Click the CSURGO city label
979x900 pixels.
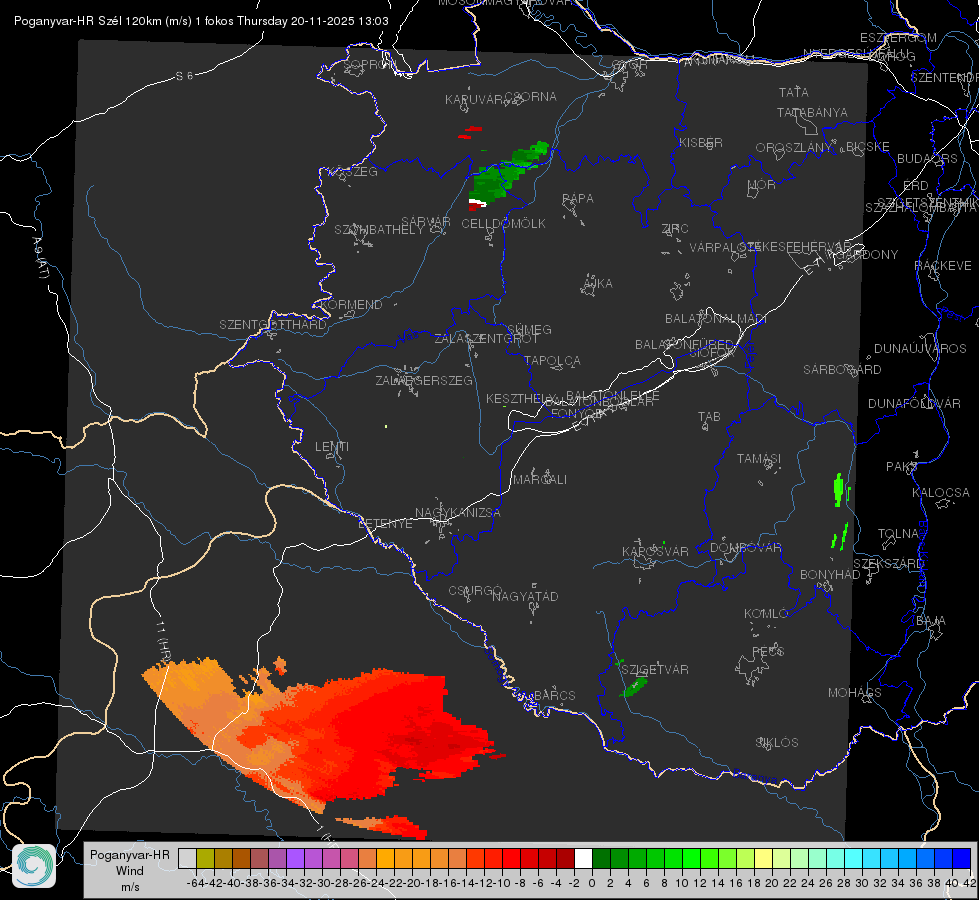click(476, 591)
